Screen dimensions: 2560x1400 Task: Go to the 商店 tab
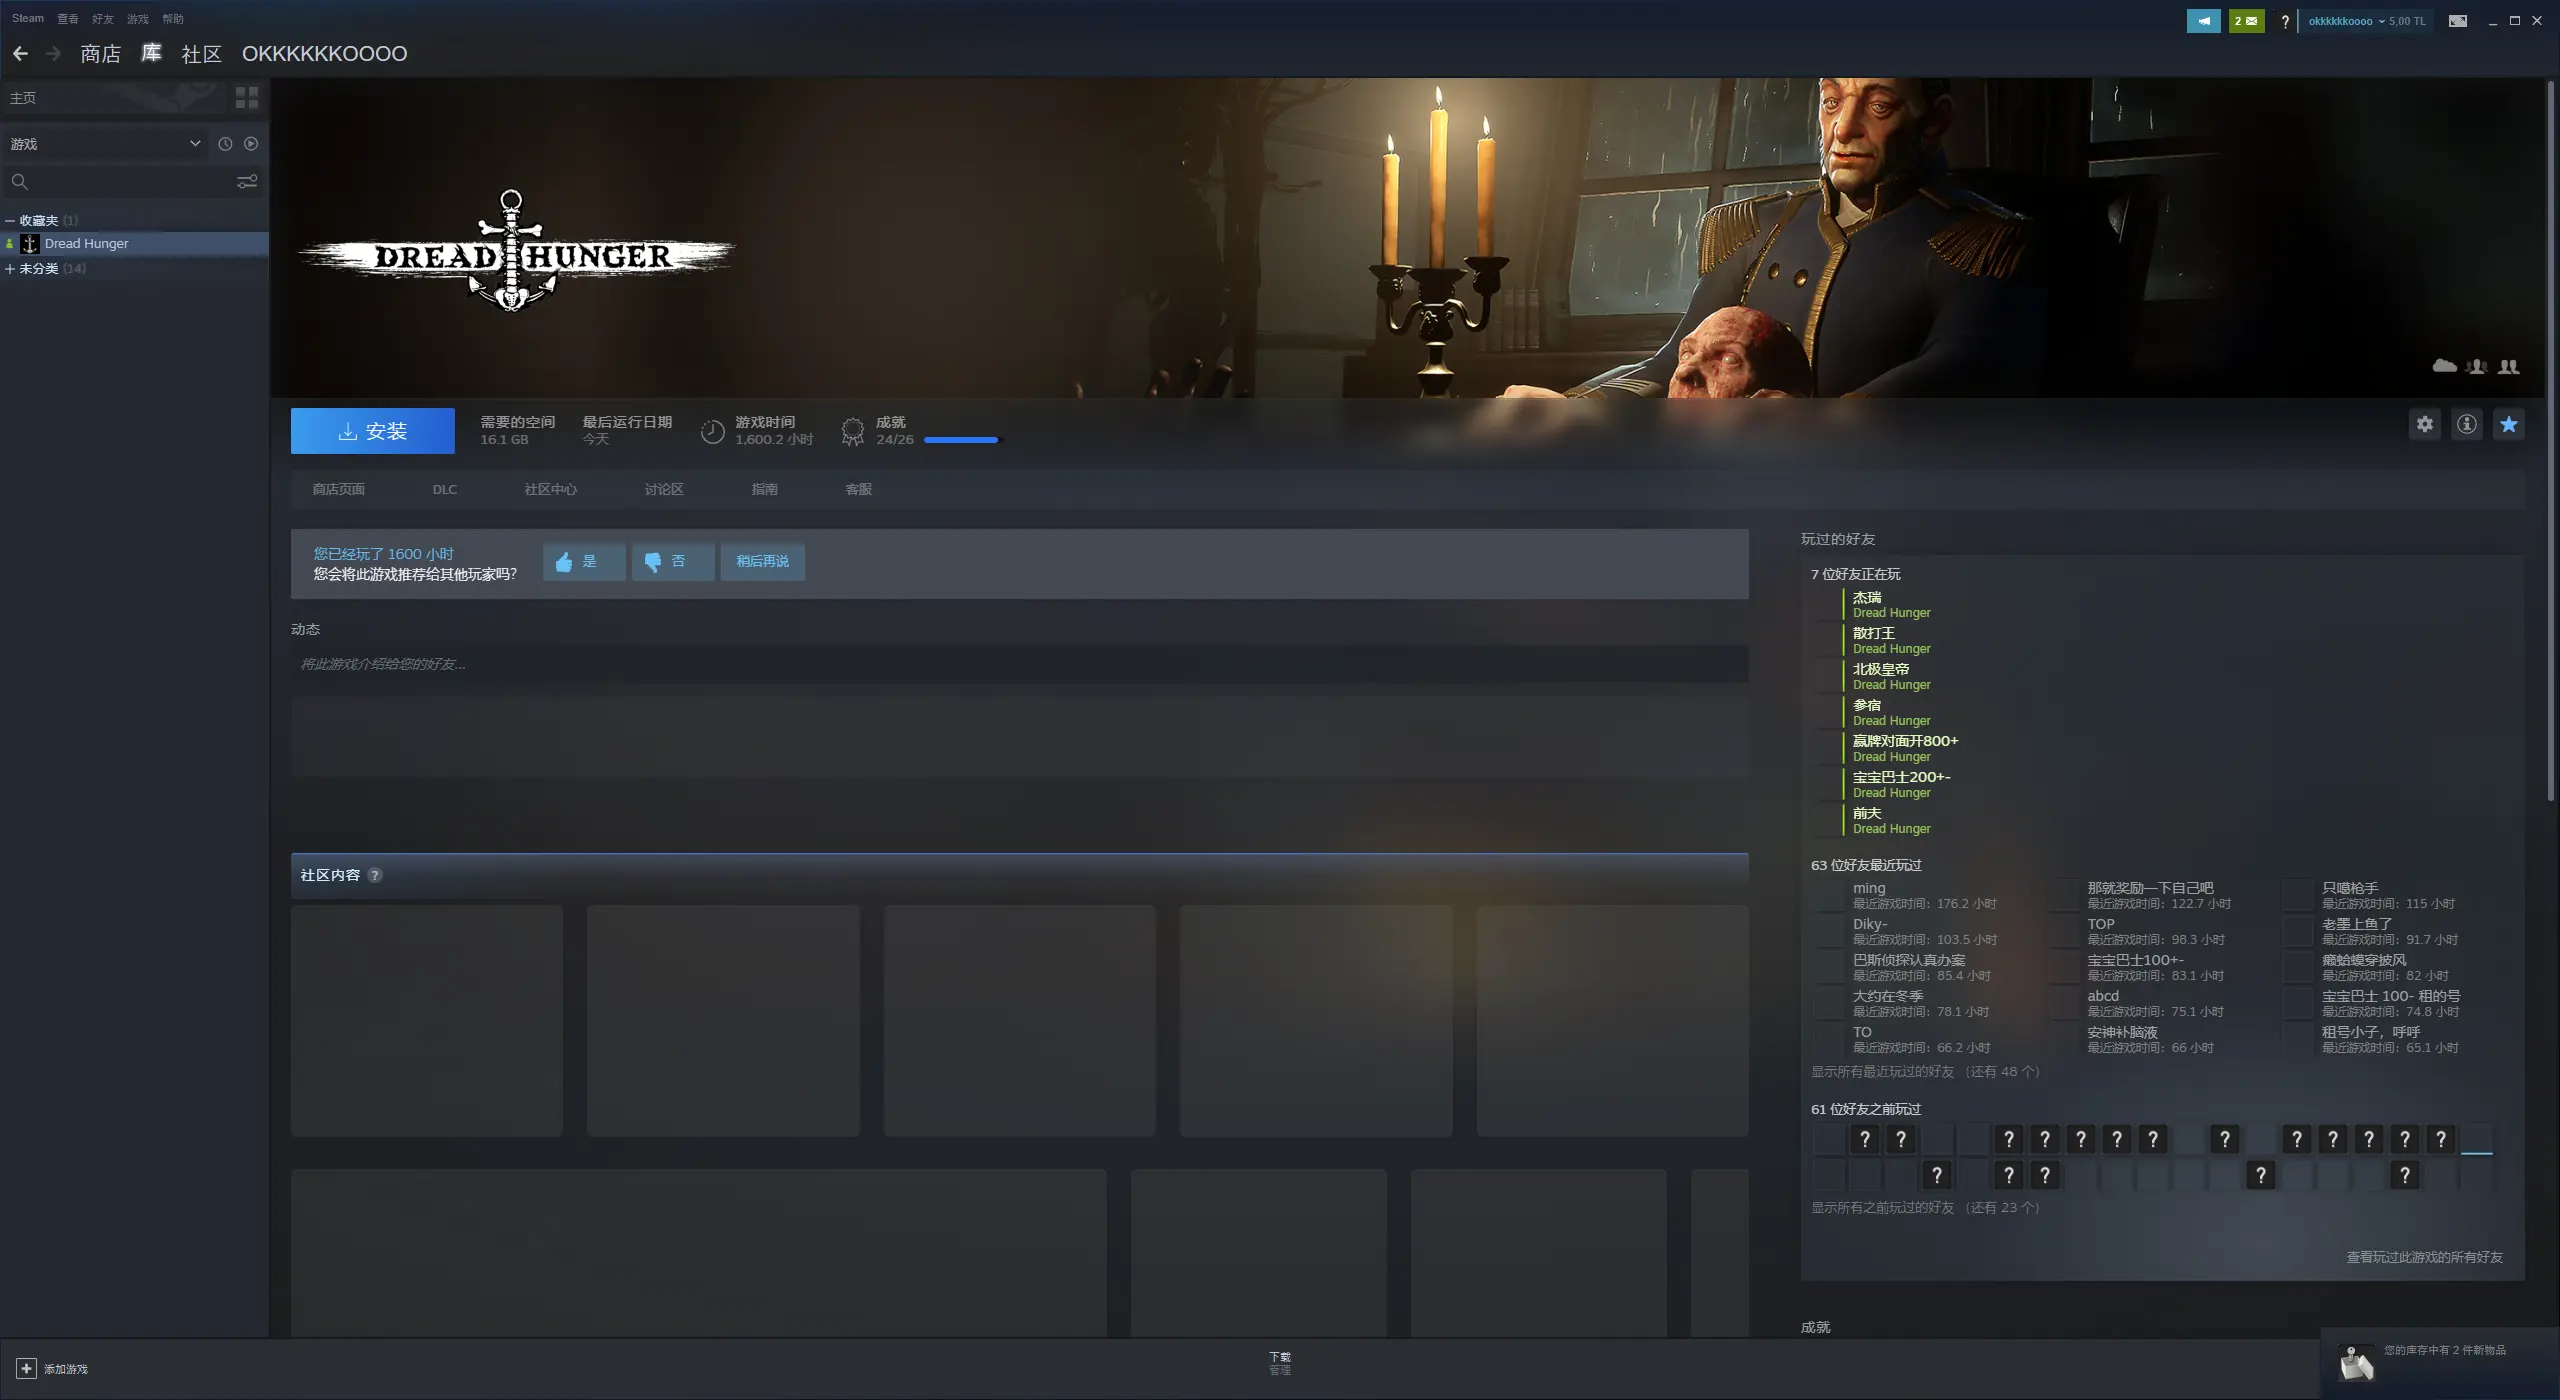(100, 54)
